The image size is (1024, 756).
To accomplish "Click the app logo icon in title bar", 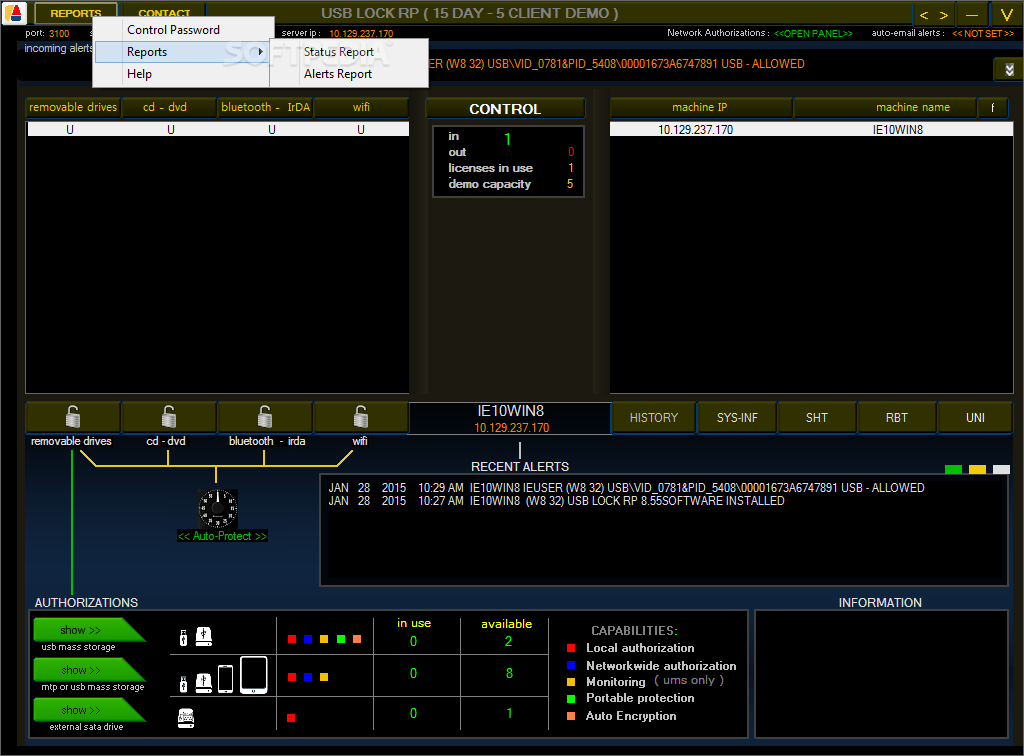I will (x=14, y=12).
